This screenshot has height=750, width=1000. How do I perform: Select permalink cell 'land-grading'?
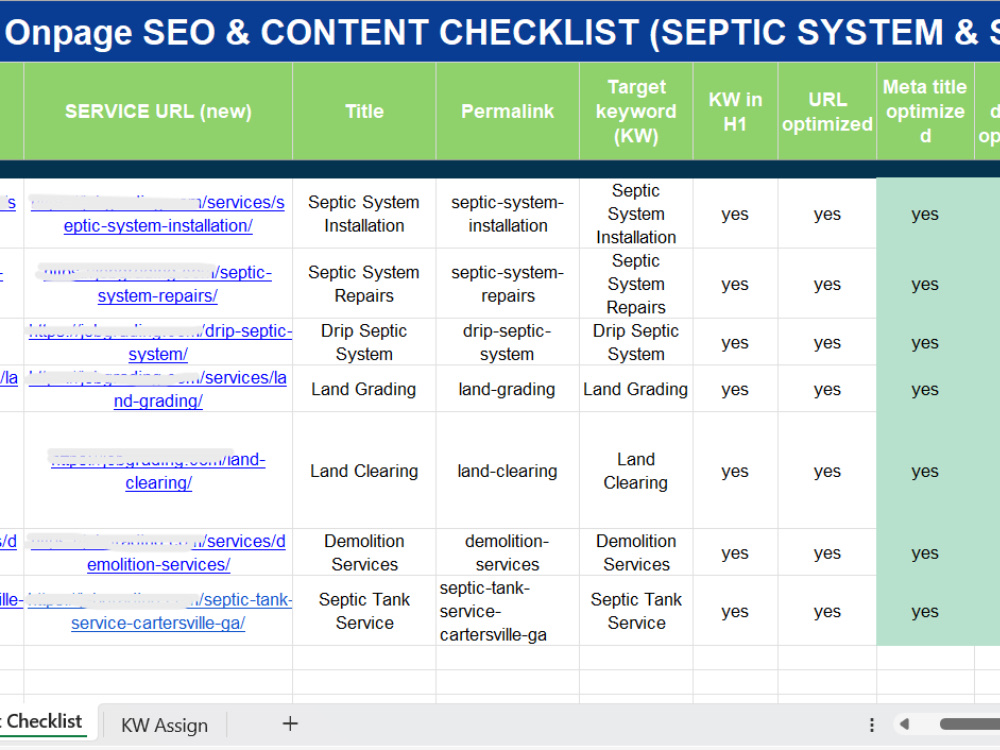pos(508,389)
